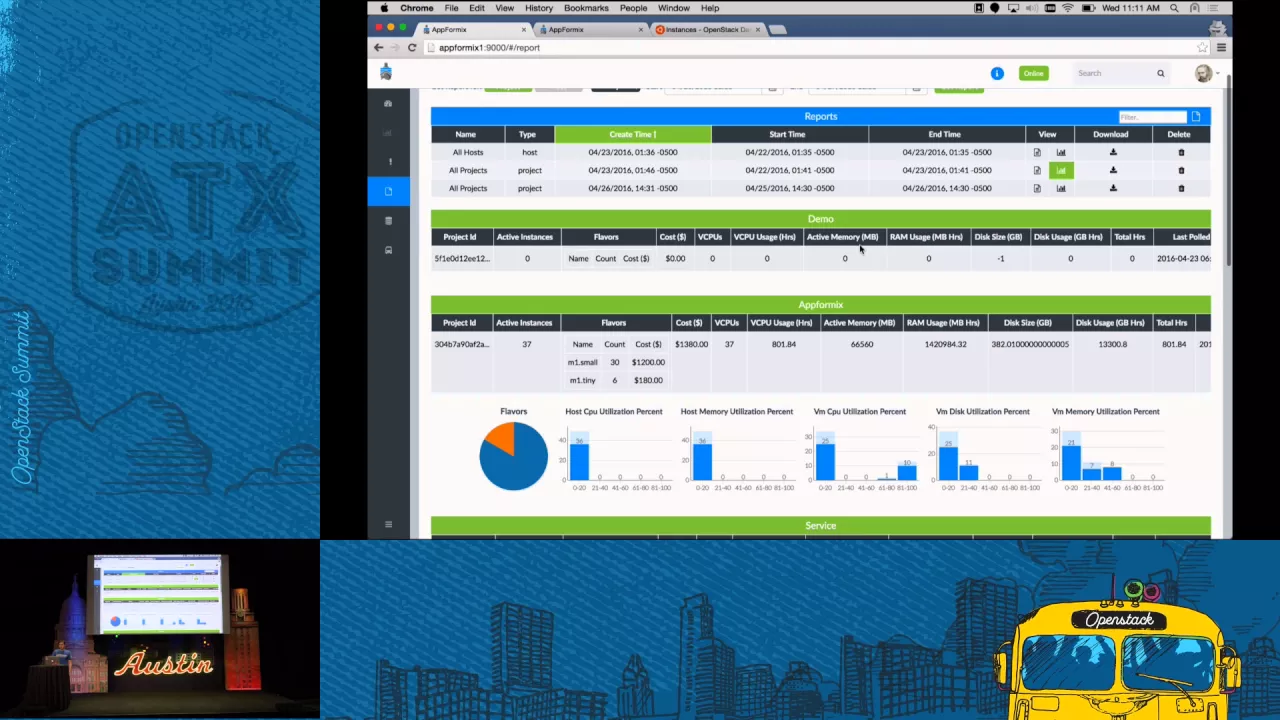Delete the All Hosts report
Viewport: 1280px width, 720px height.
tap(1181, 152)
